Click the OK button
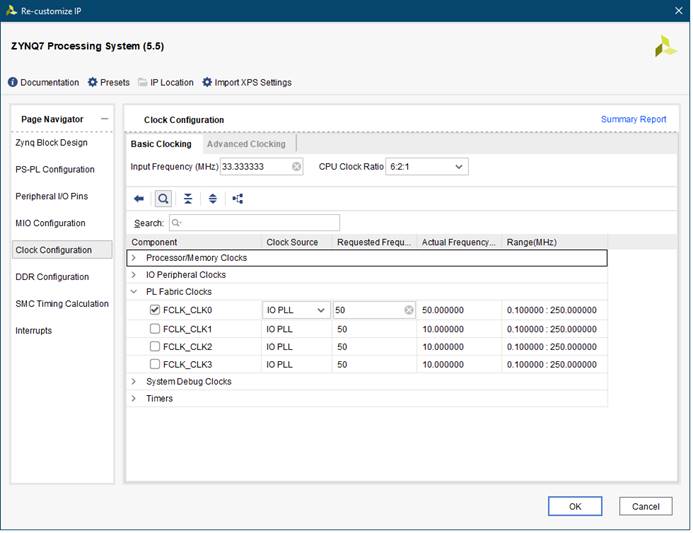 (575, 506)
